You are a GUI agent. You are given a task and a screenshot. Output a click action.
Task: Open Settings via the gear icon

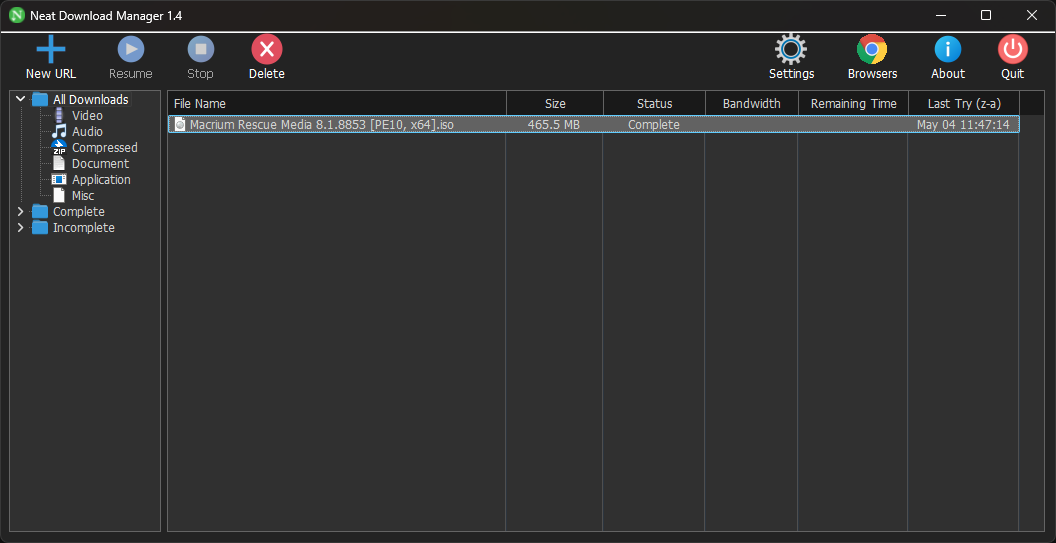791,50
